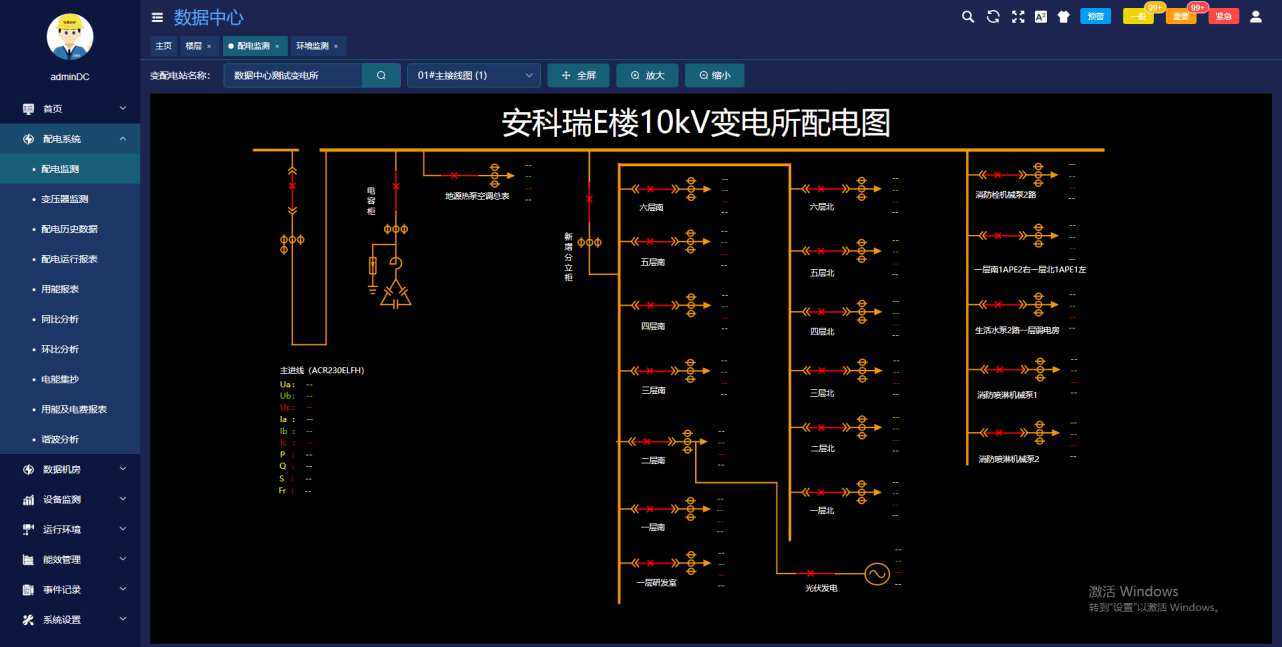Click the refresh icon in the top toolbar
Screen dimensions: 1282x647
[x=991, y=16]
